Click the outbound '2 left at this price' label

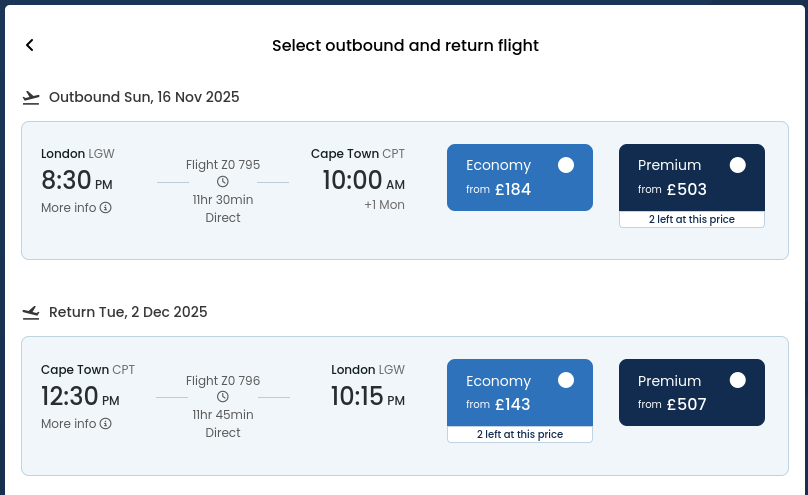(692, 219)
